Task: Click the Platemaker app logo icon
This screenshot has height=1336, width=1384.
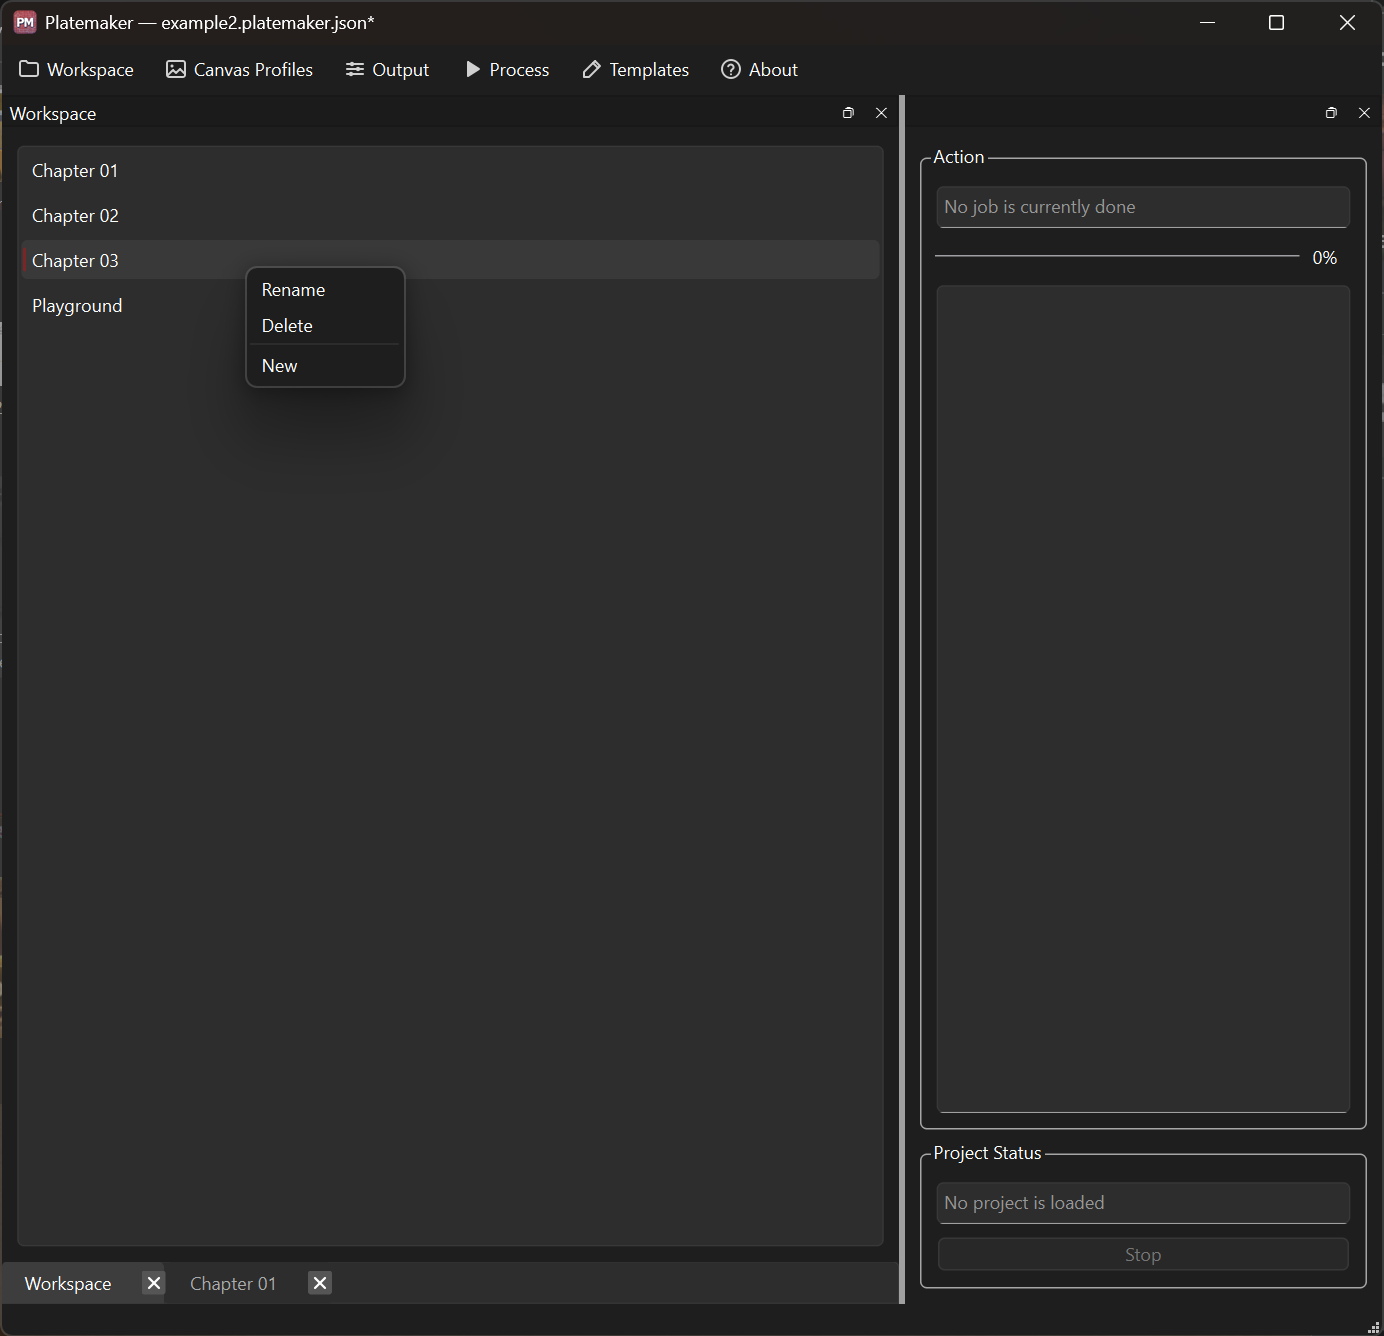Action: point(25,22)
